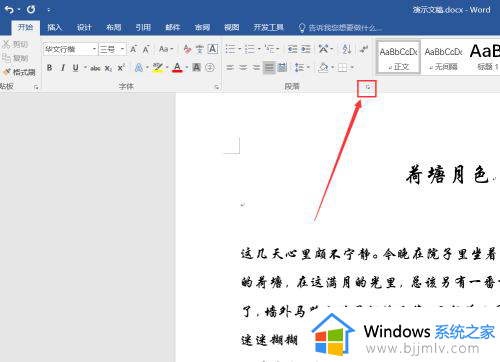Image resolution: width=500 pixels, height=362 pixels.
Task: Open the 审阅 (Review) tab
Action: click(x=202, y=27)
